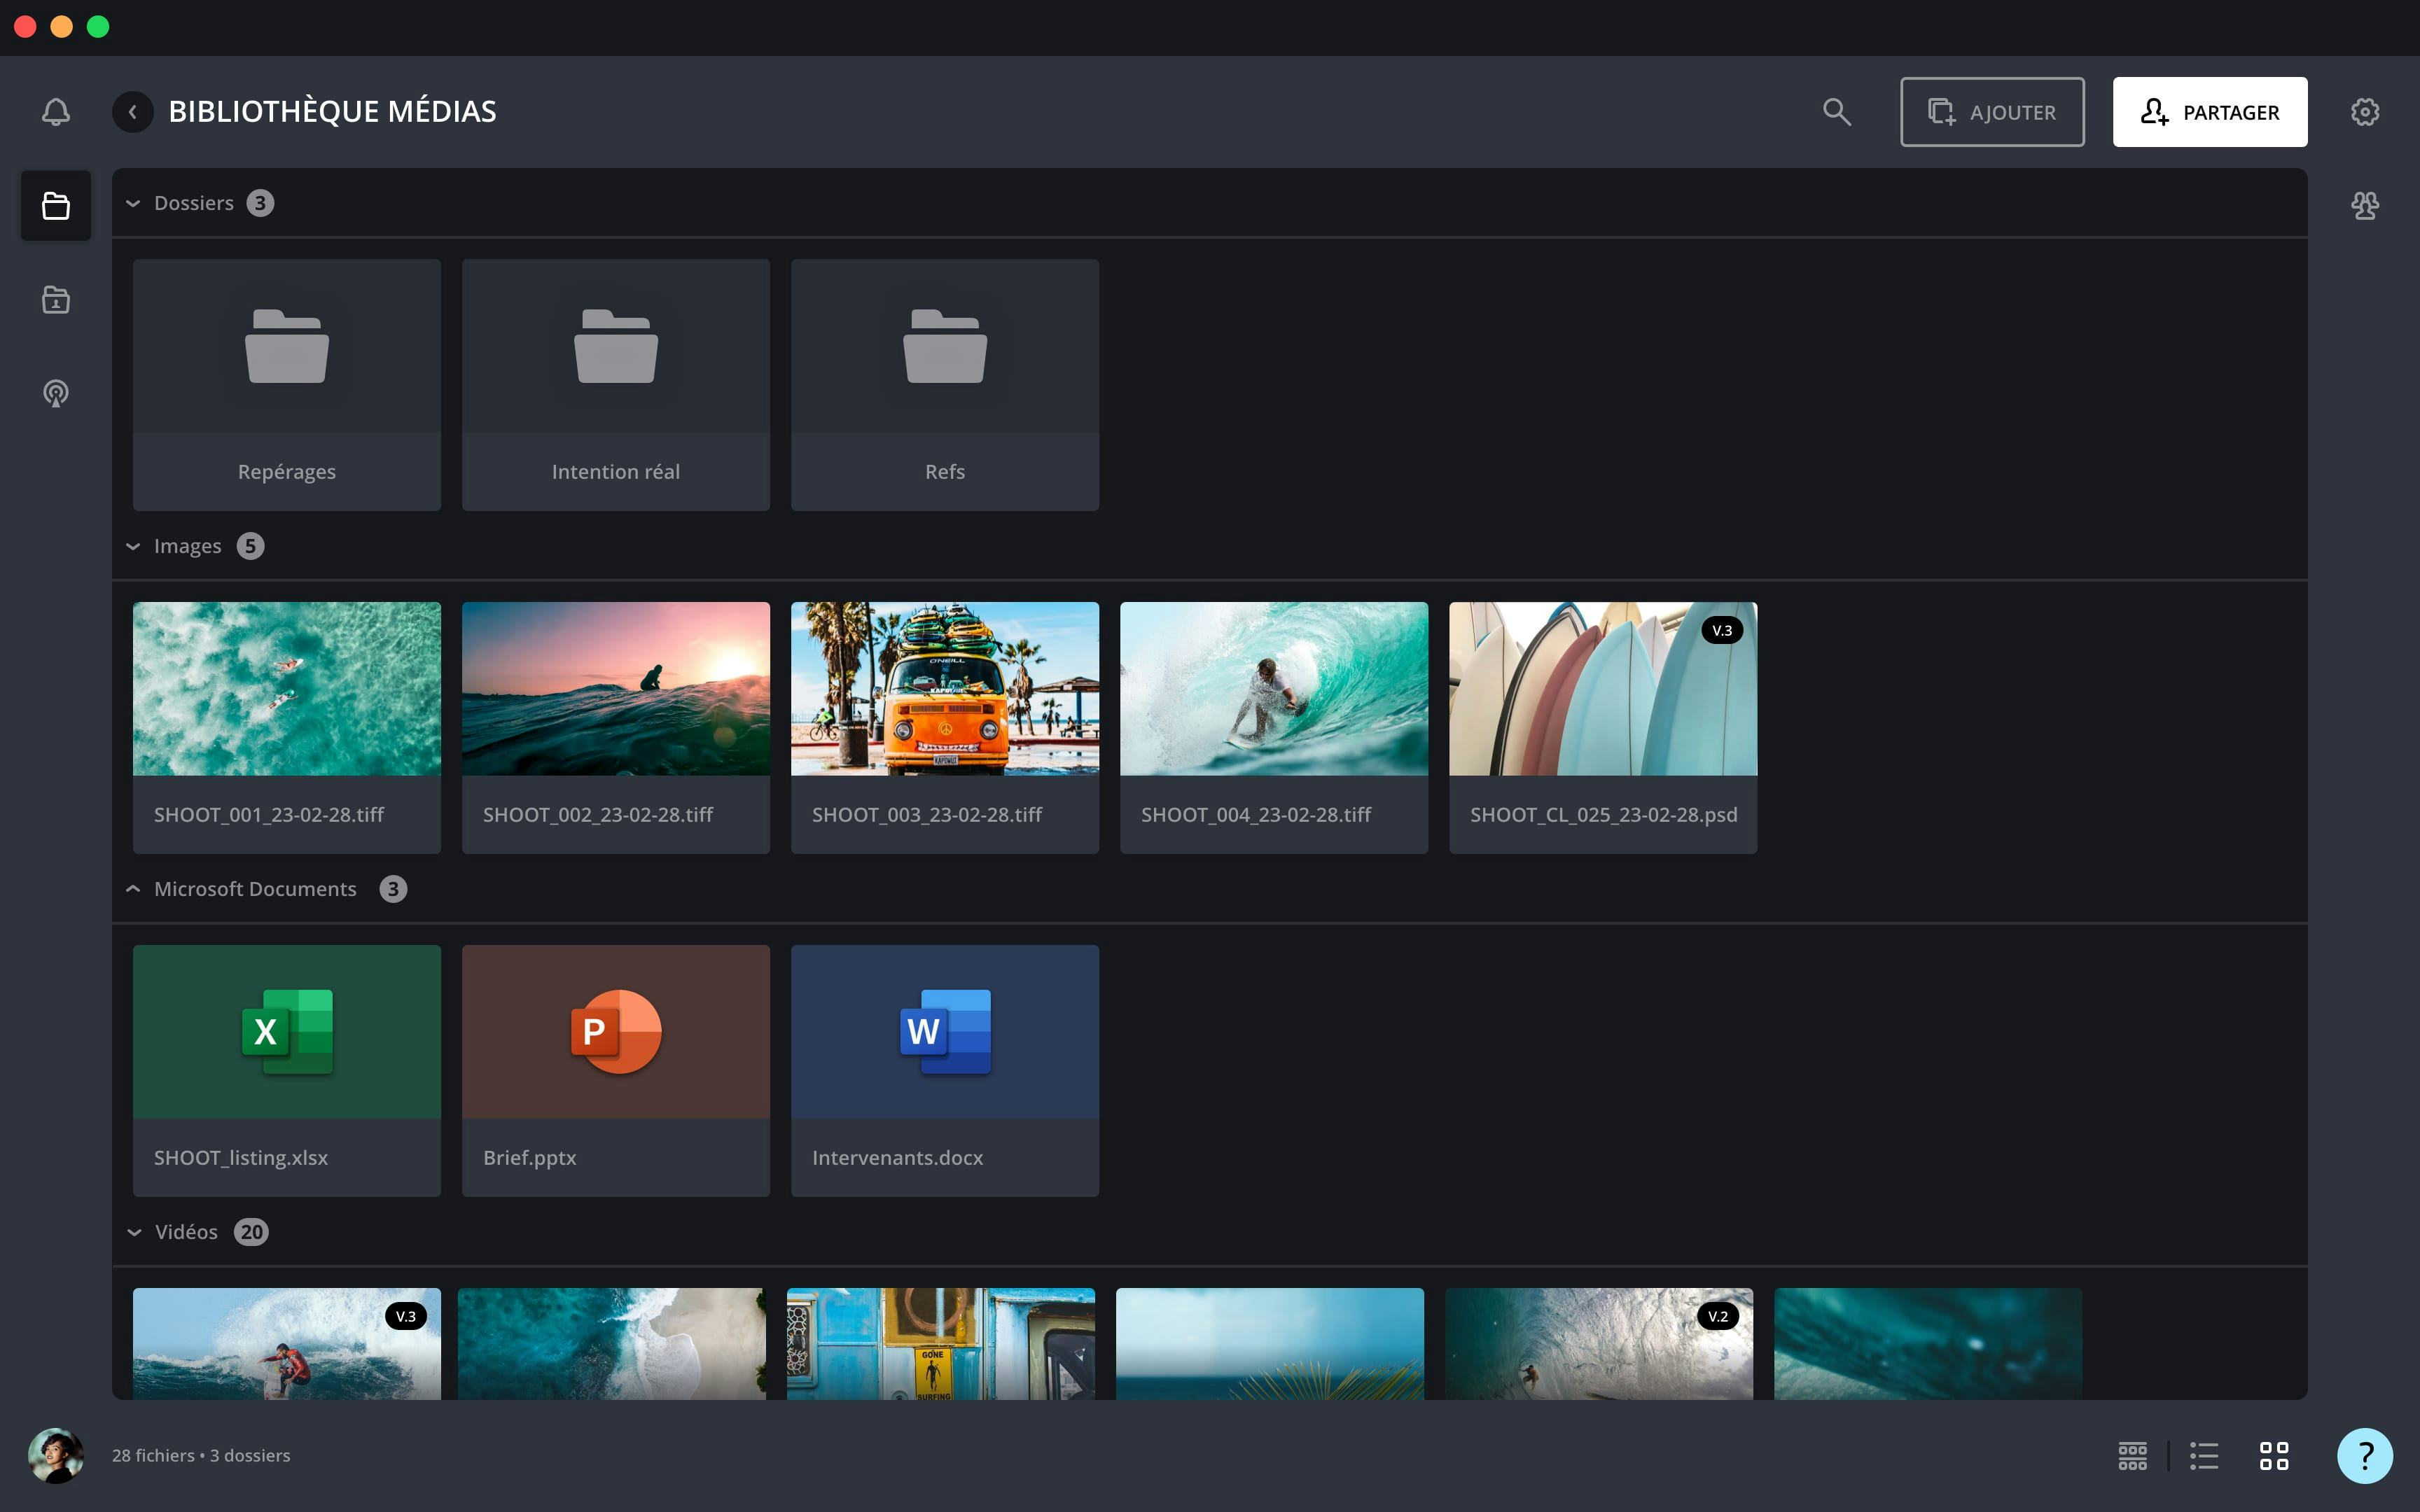2420x1512 pixels.
Task: Click the help question mark button
Action: [2364, 1455]
